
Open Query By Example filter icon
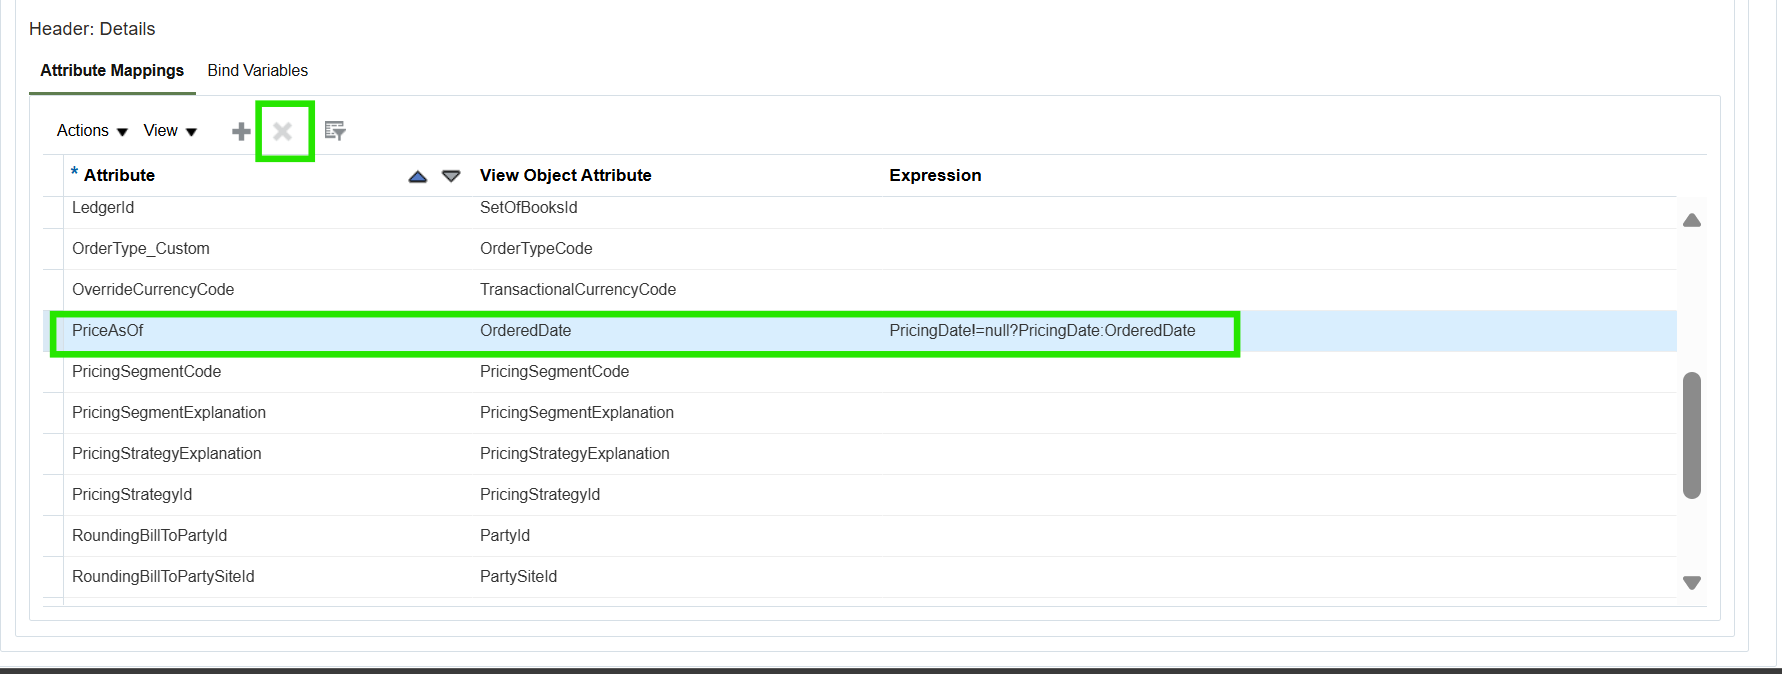pos(335,131)
